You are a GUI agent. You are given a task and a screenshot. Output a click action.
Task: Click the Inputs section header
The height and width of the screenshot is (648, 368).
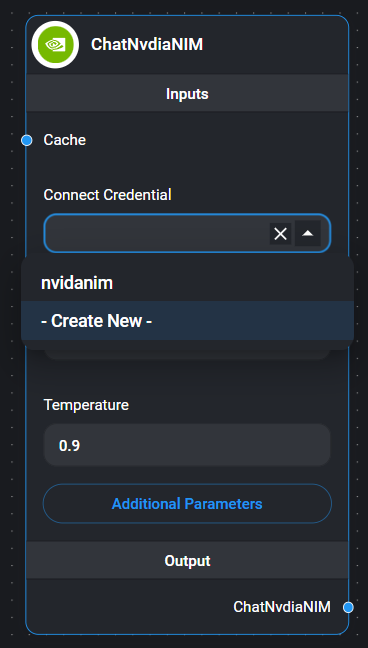pyautogui.click(x=187, y=93)
